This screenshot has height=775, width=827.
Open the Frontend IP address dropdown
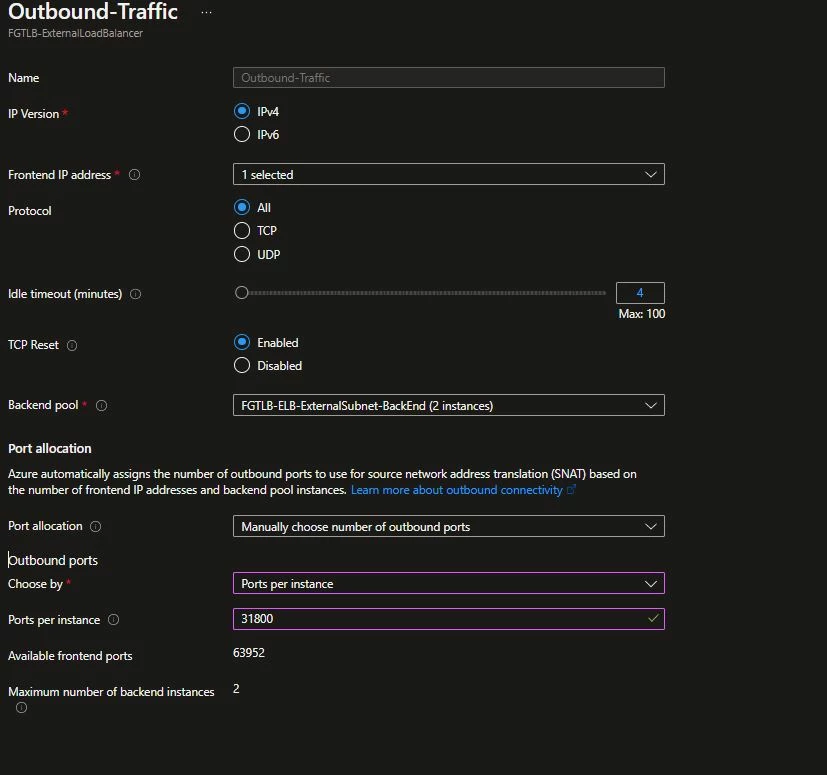[449, 175]
